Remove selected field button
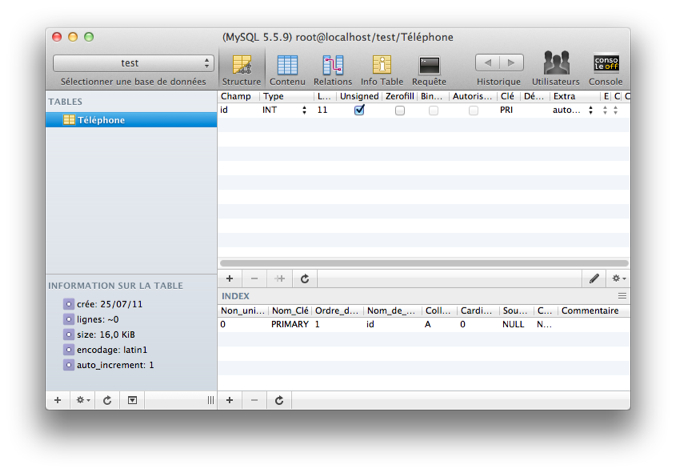The width and height of the screenshot is (676, 473). tap(254, 279)
